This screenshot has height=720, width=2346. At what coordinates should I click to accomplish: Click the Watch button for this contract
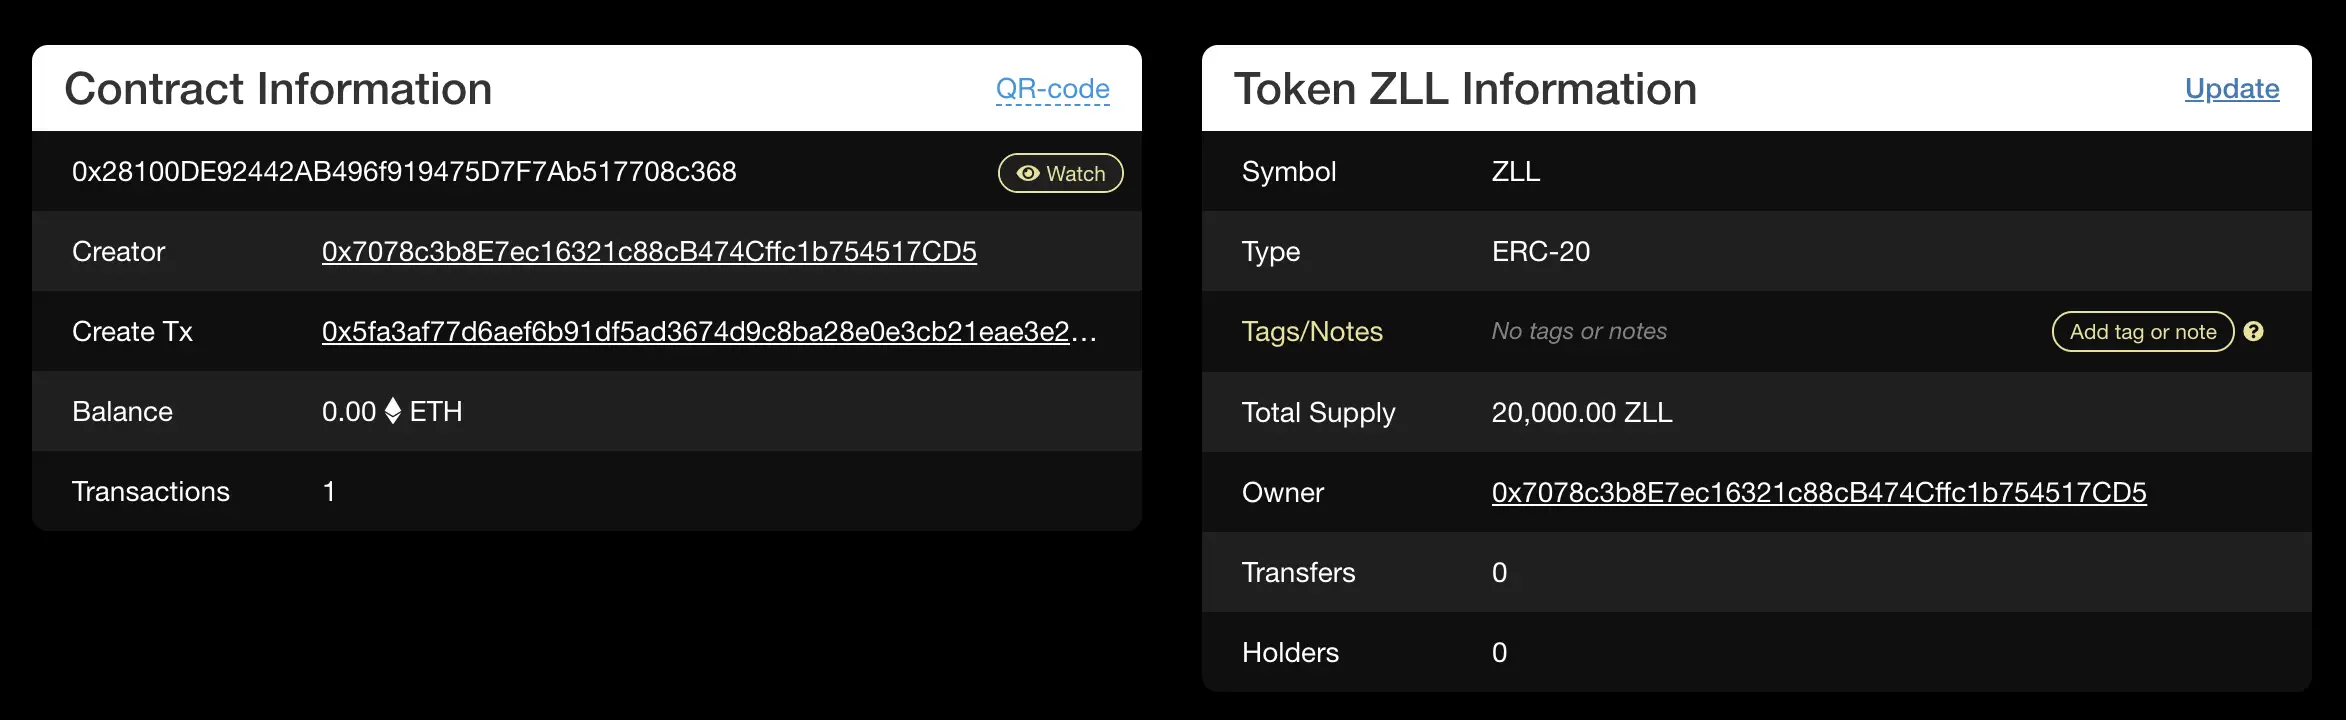(1059, 172)
